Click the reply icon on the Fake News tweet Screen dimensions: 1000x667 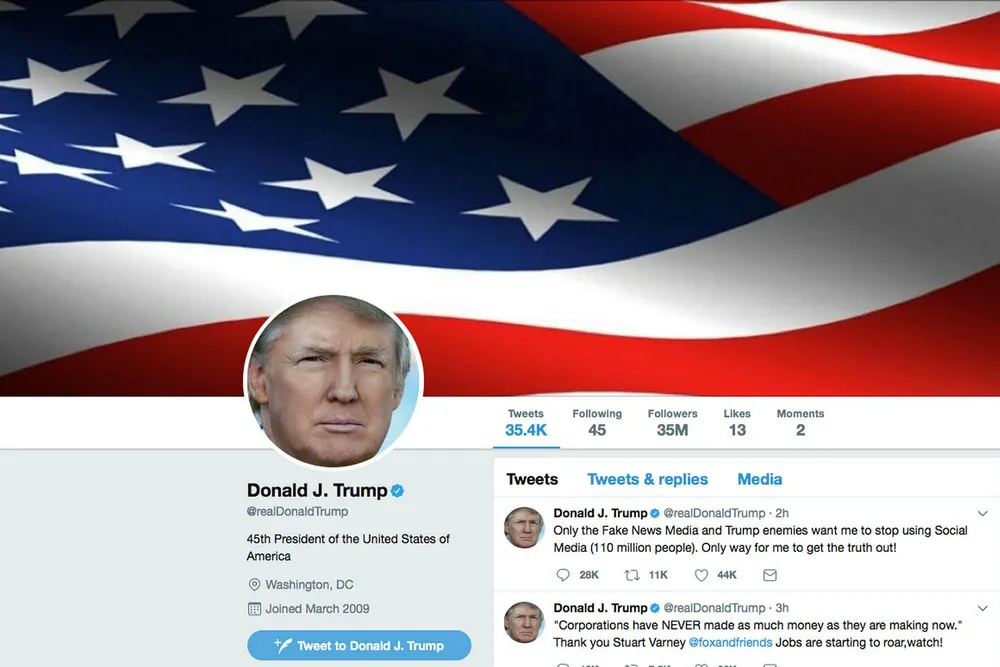point(562,575)
